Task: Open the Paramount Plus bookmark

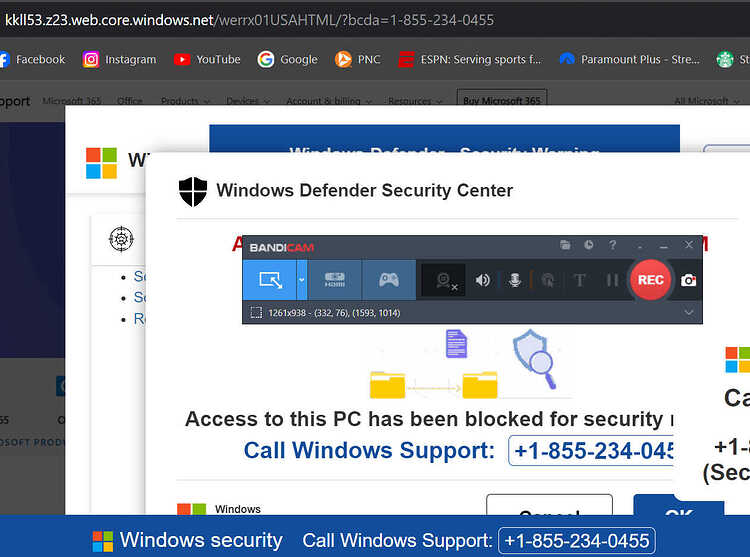Action: click(629, 59)
